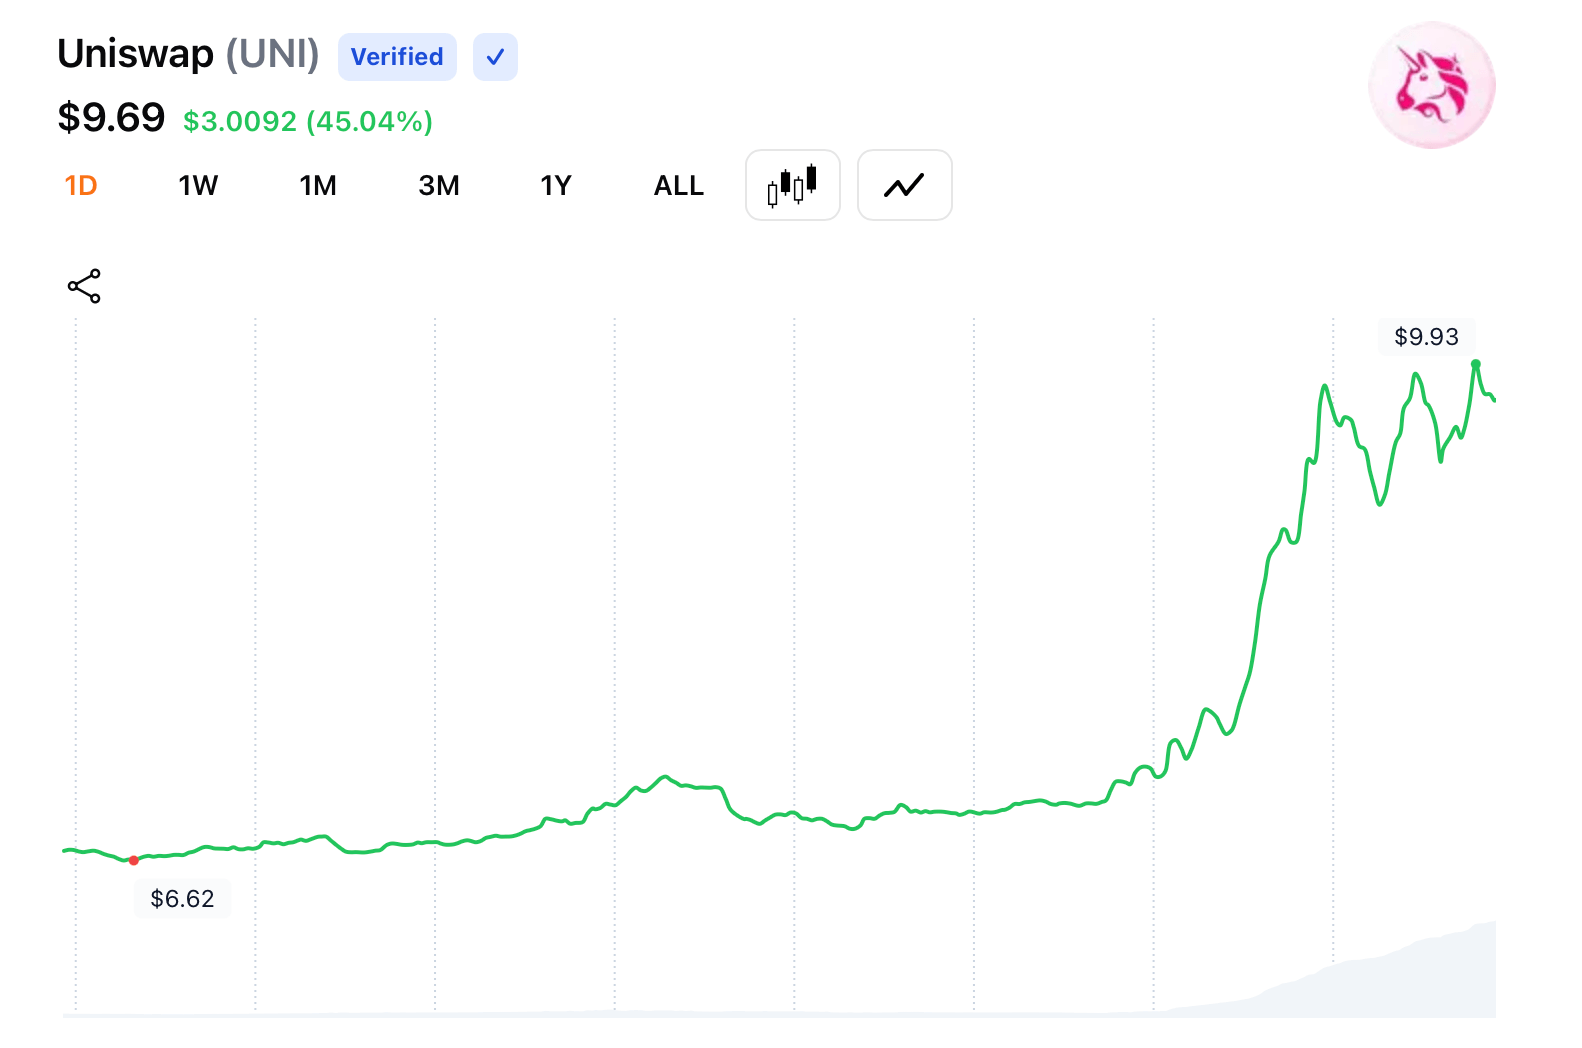Click the Uniswap (UNI) title
Image resolution: width=1582 pixels, height=1048 pixels.
click(188, 54)
